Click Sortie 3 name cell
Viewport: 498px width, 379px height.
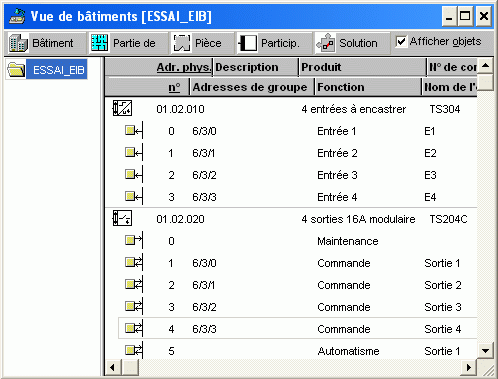coord(443,307)
